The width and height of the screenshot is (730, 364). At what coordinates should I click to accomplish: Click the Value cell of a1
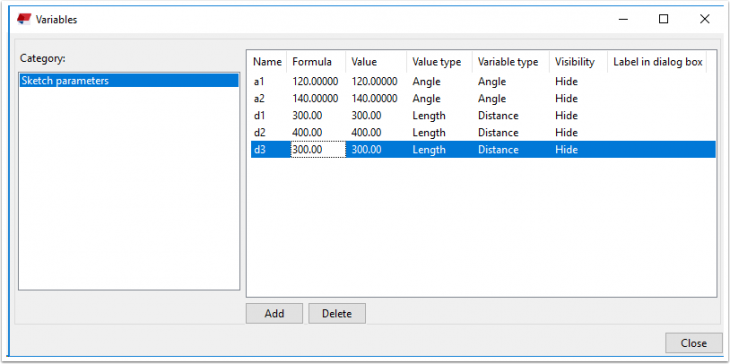tap(374, 81)
